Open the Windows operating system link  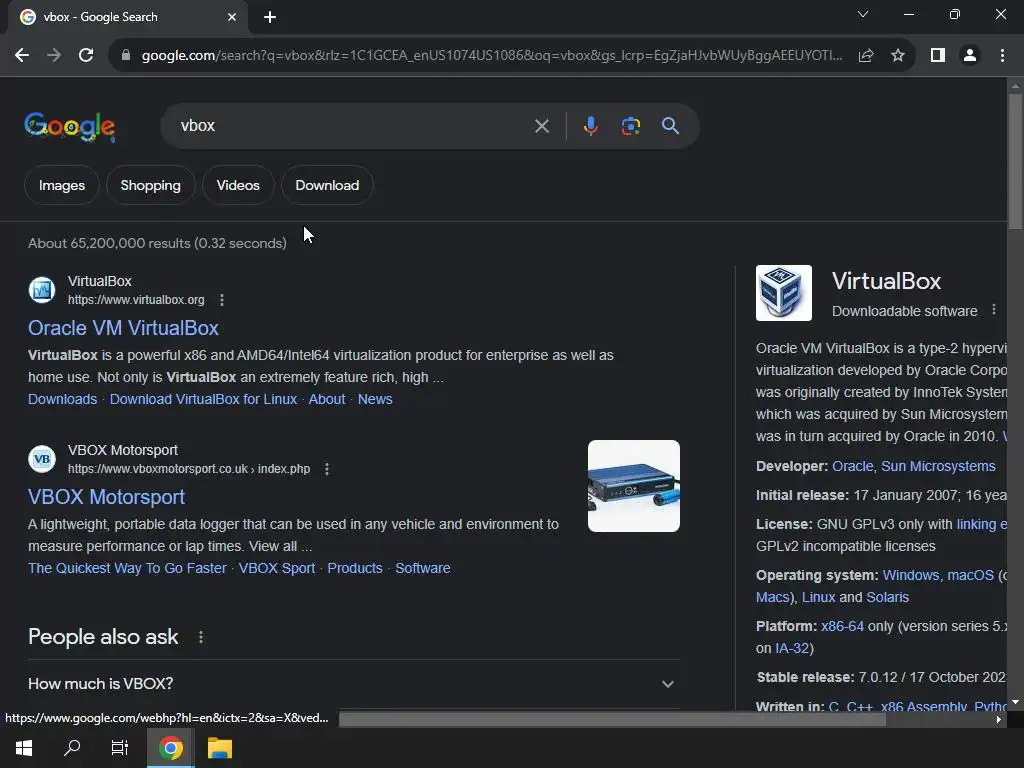(910, 575)
